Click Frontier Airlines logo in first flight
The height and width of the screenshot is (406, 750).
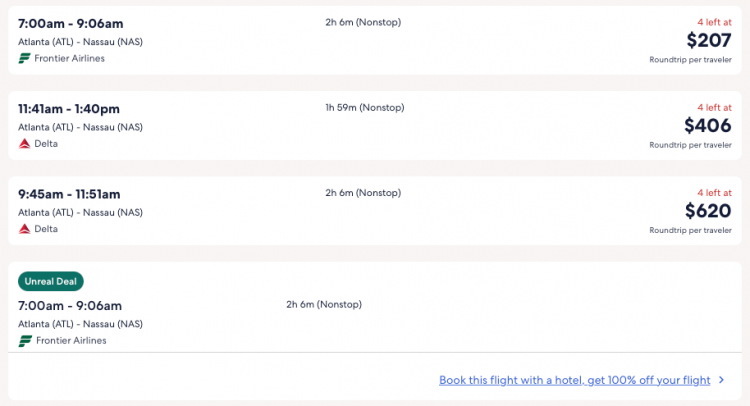pyautogui.click(x=25, y=58)
